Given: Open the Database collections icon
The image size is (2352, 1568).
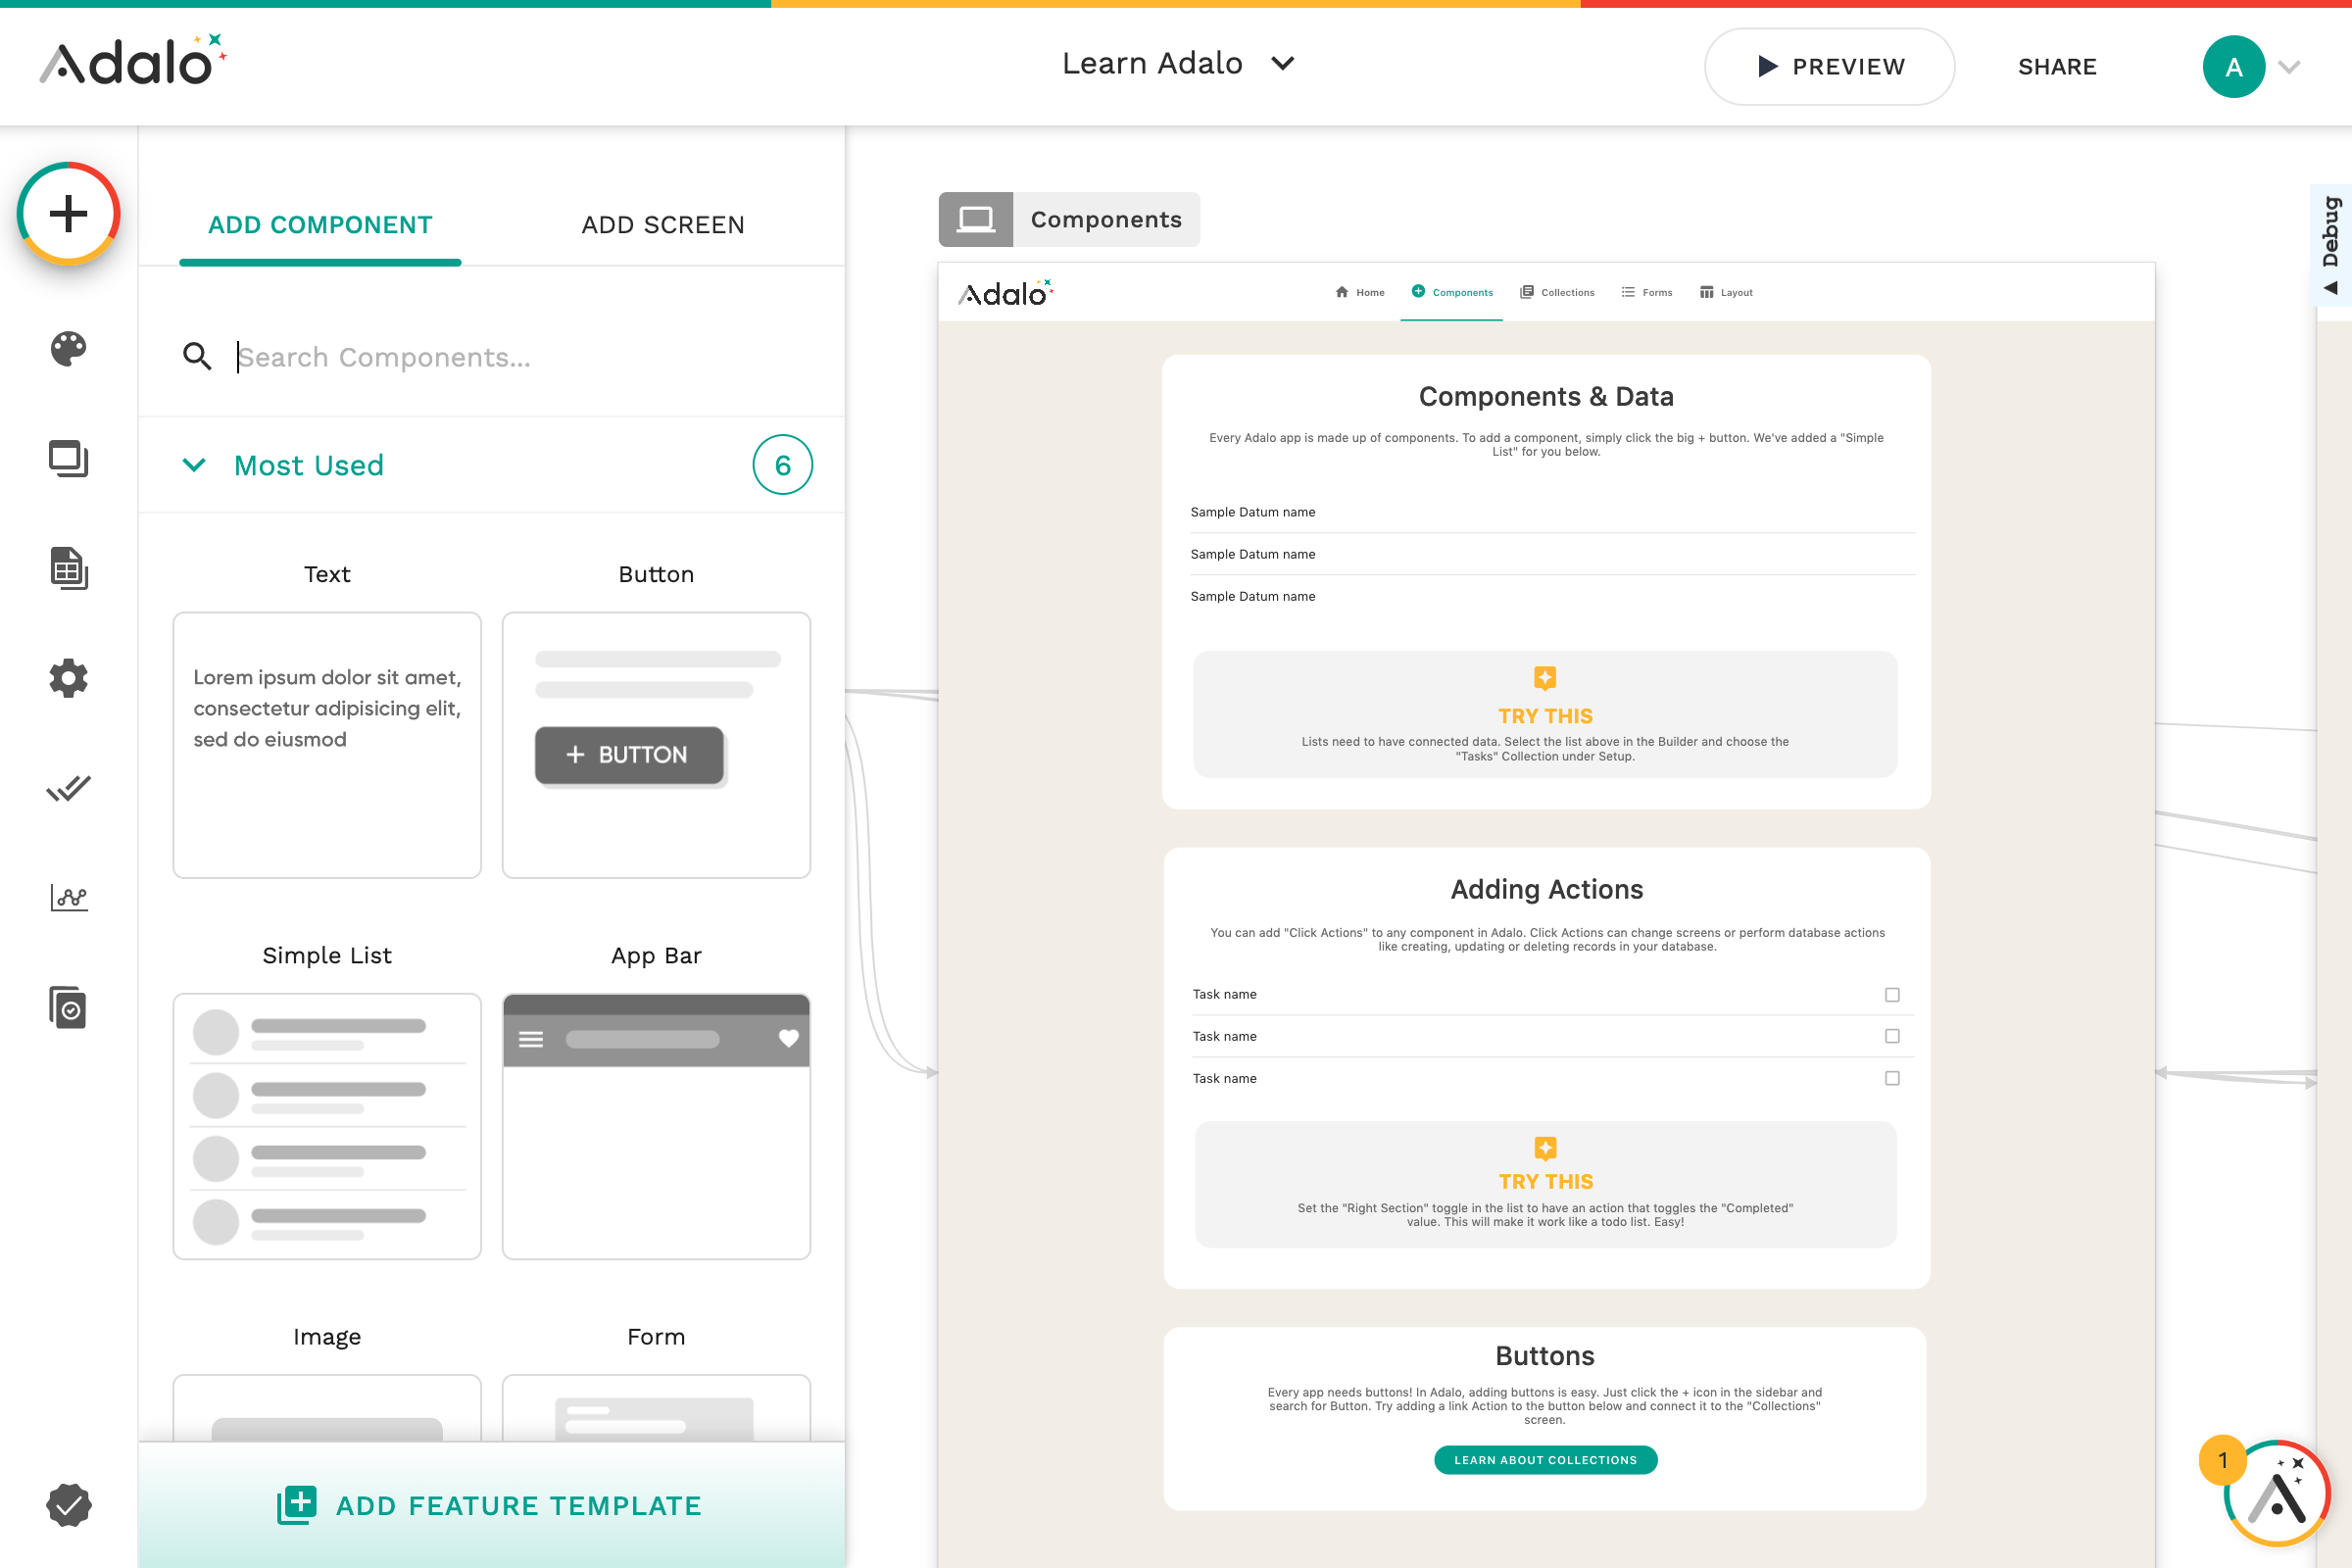Looking at the screenshot, I should pyautogui.click(x=68, y=569).
